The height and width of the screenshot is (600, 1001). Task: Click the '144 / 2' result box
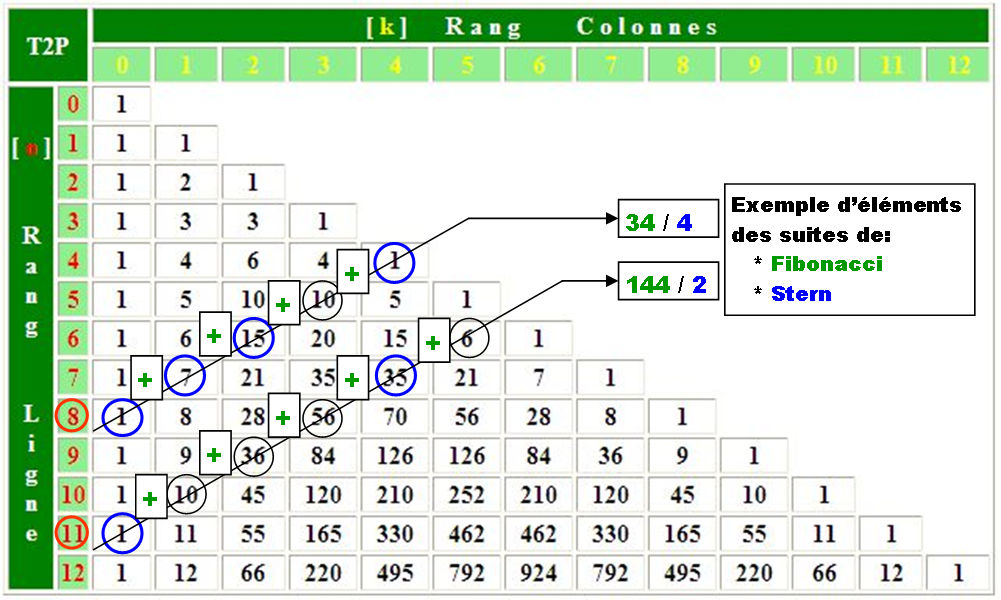(668, 280)
